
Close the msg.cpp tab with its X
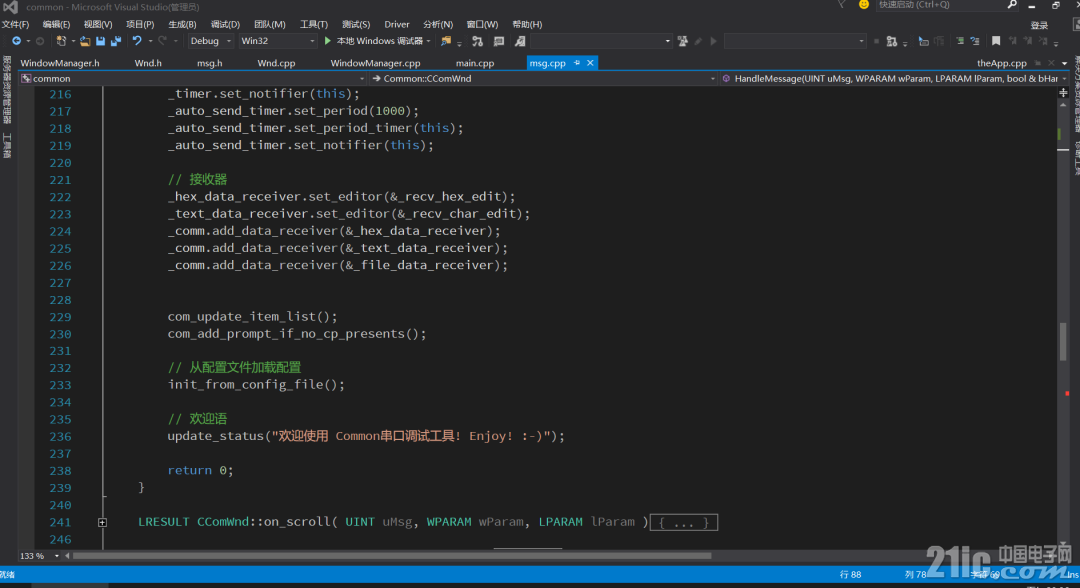coord(590,63)
